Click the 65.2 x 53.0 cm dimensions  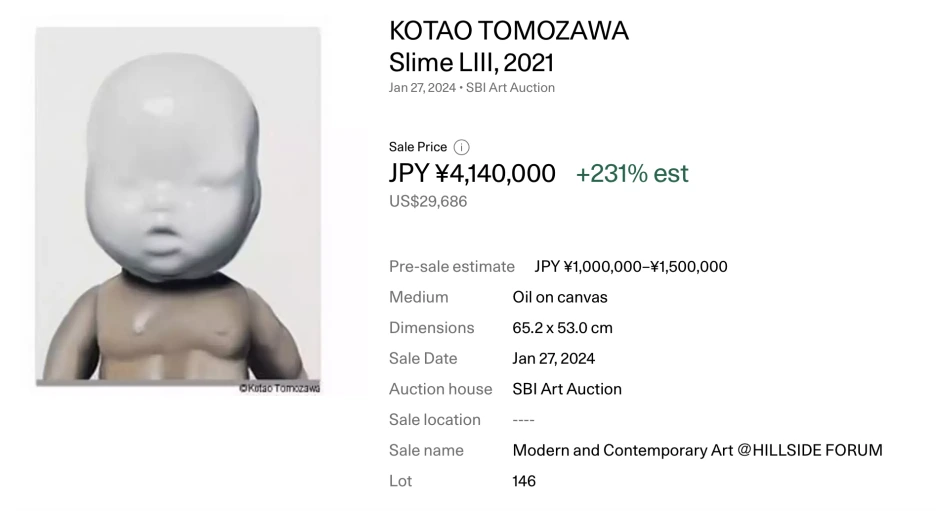point(562,328)
